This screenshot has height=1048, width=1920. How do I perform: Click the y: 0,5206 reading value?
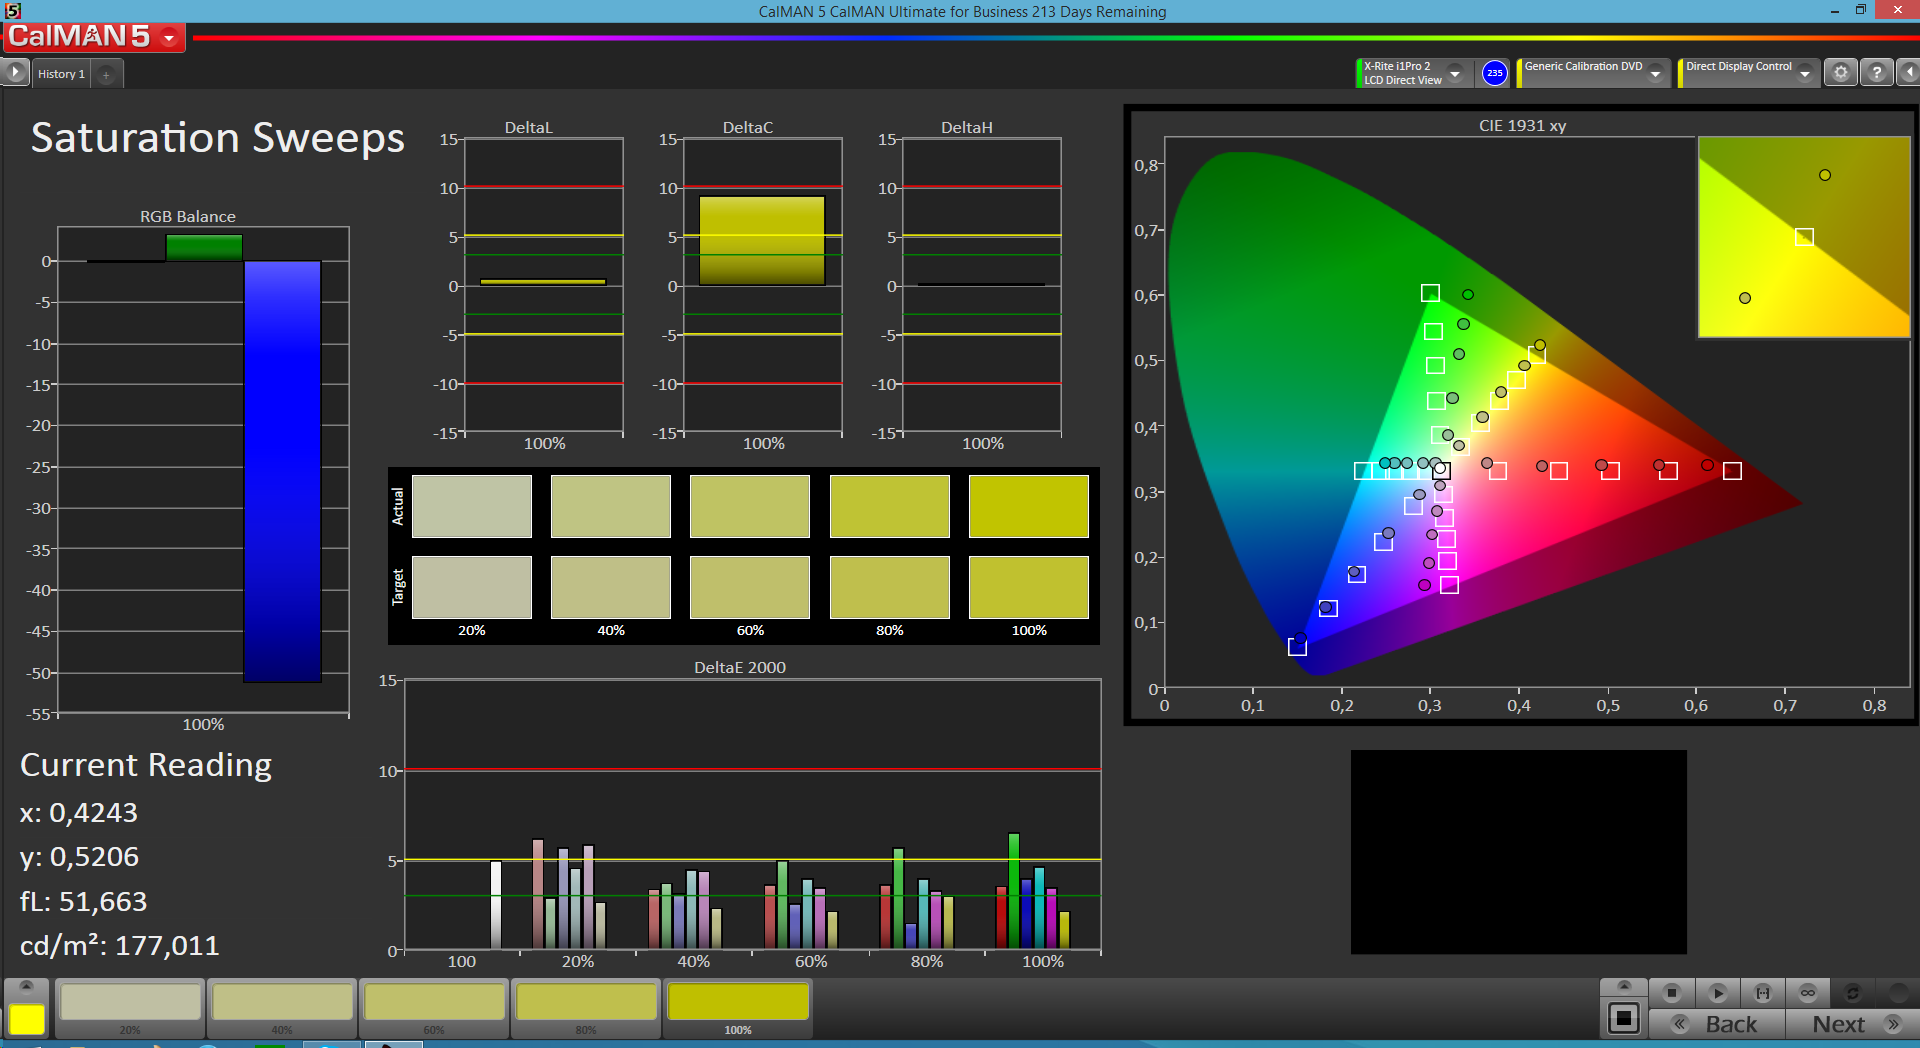(79, 857)
